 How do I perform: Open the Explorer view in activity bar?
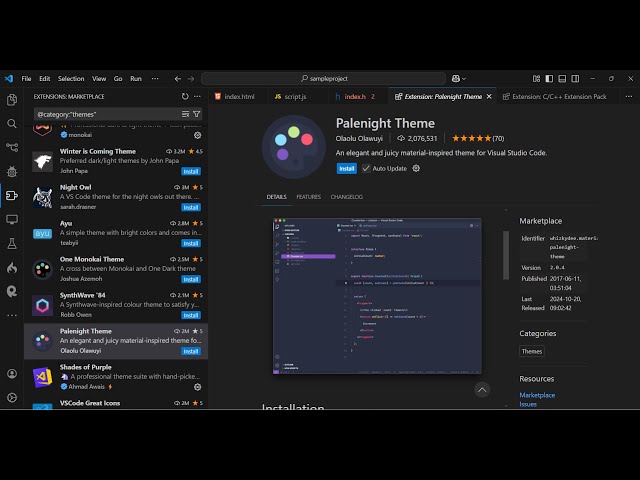click(12, 100)
